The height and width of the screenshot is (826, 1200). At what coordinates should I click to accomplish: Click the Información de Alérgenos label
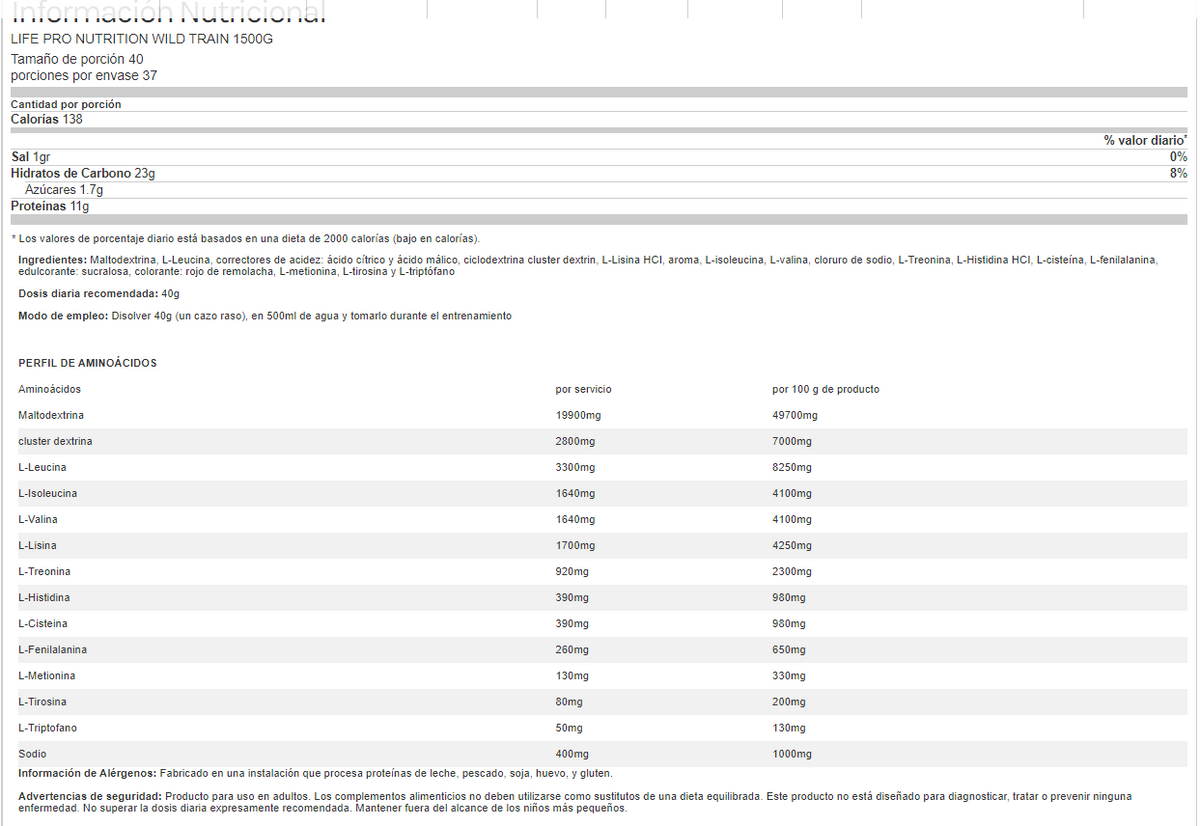coord(87,773)
